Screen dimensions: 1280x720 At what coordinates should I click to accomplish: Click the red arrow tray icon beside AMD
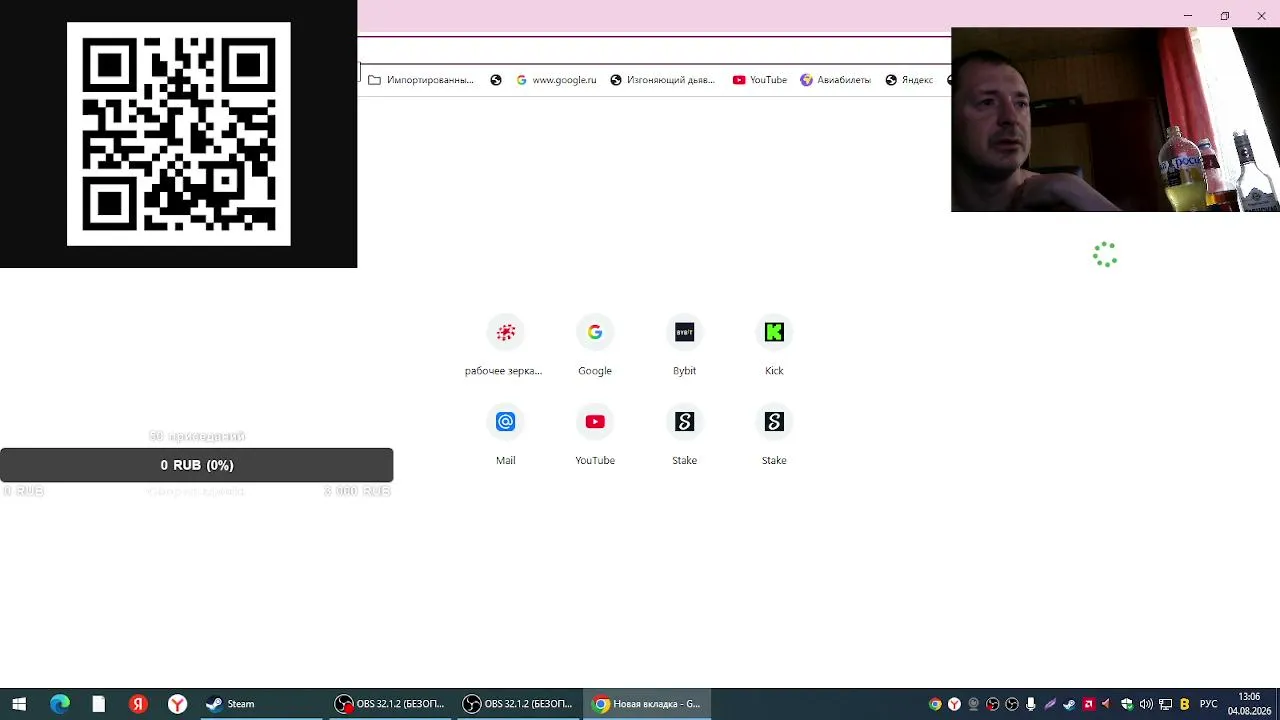[1106, 704]
